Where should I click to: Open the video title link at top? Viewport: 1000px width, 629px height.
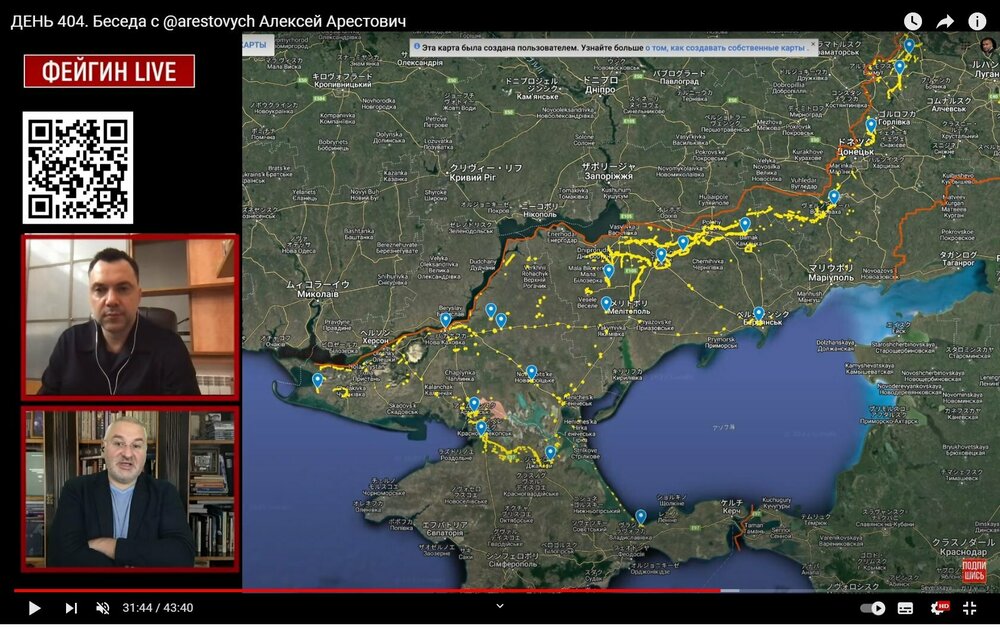tap(208, 21)
